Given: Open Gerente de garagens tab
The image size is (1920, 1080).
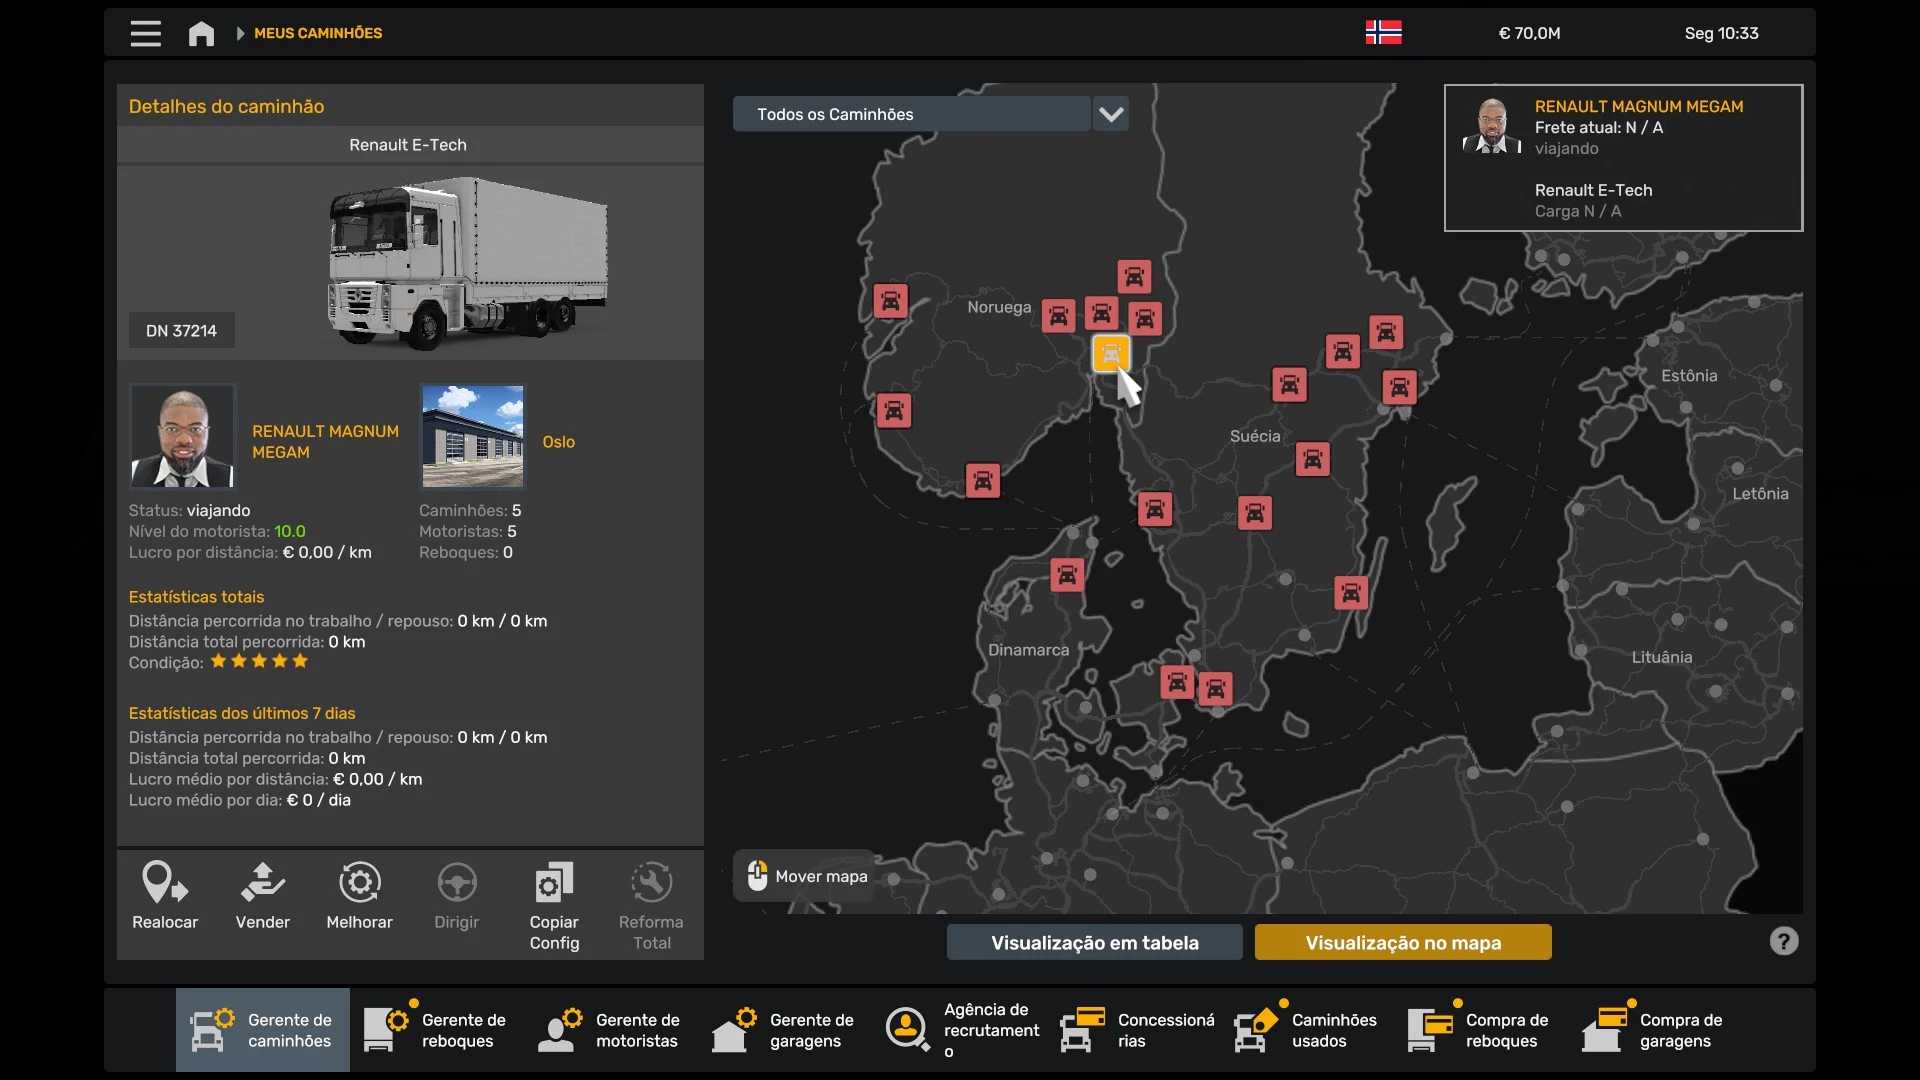Looking at the screenshot, I should coord(784,1030).
